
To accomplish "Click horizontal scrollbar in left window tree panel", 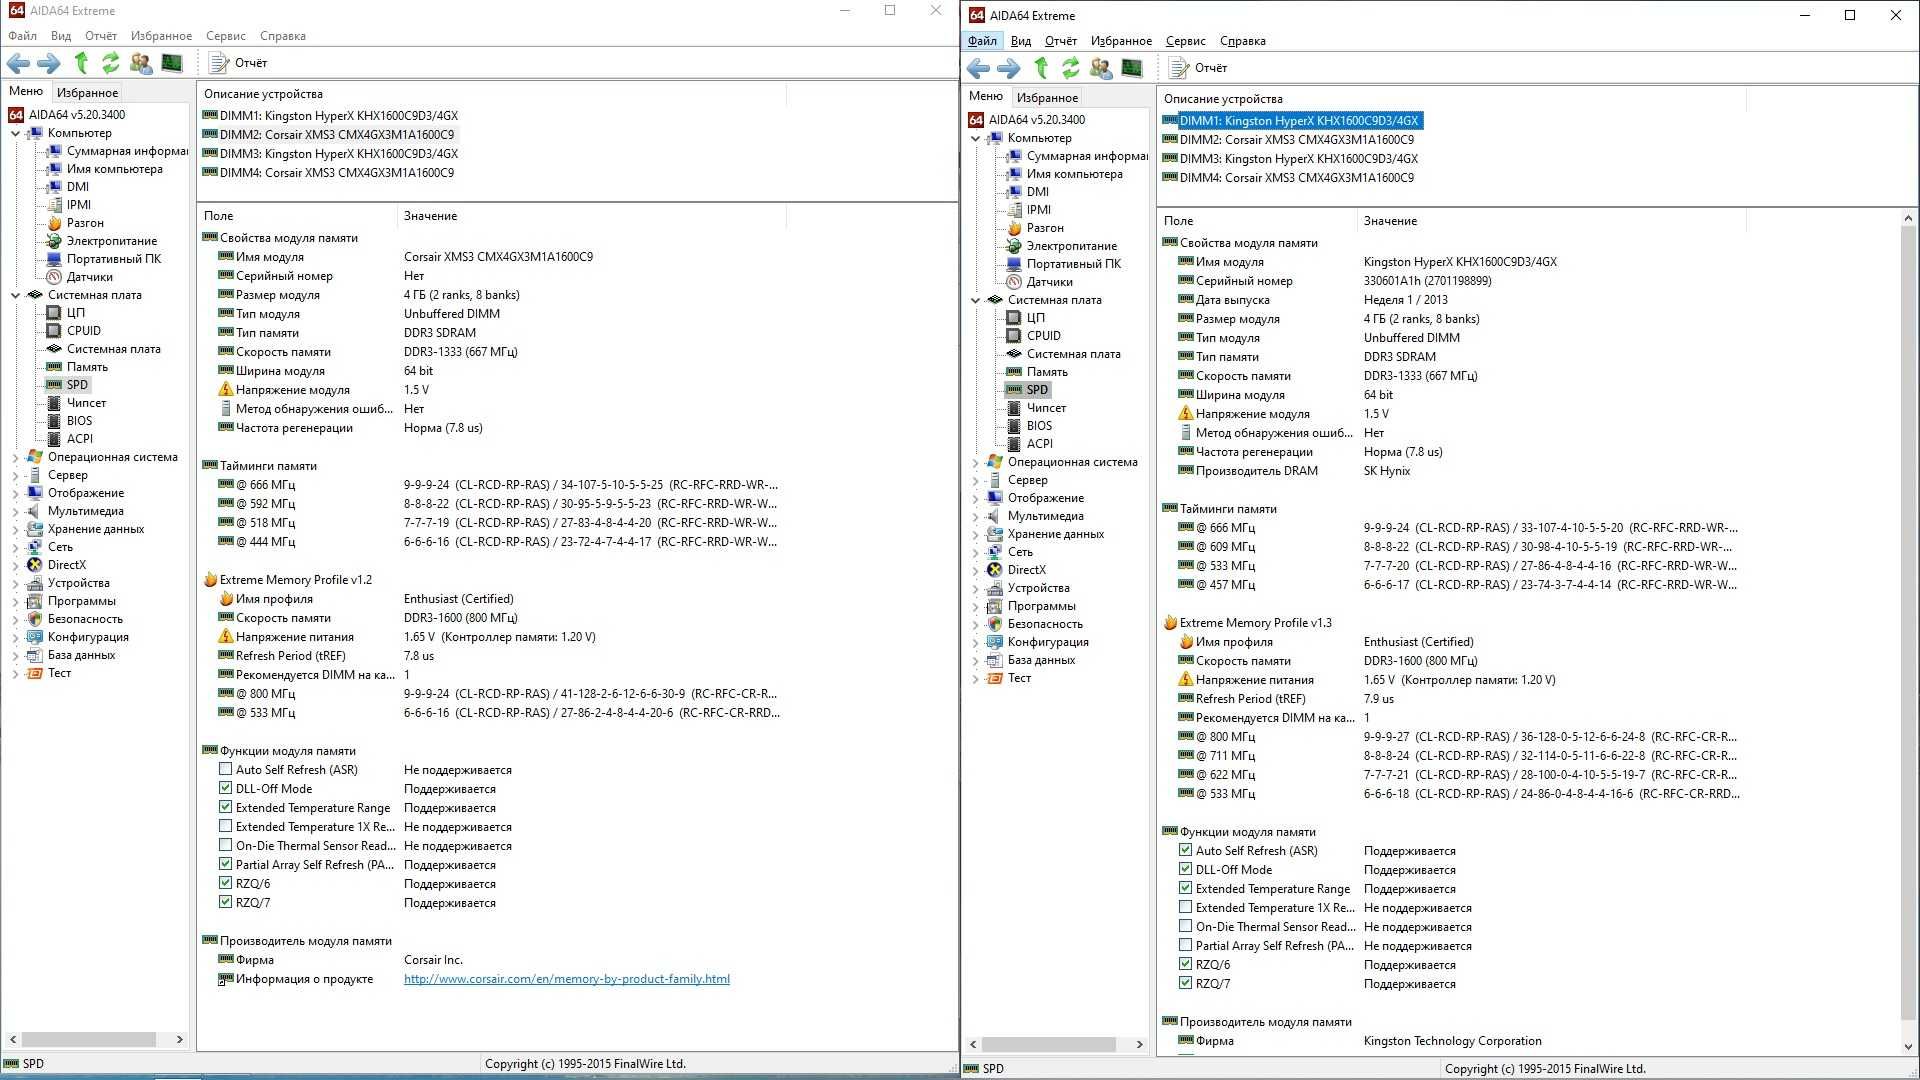I will pyautogui.click(x=89, y=1040).
